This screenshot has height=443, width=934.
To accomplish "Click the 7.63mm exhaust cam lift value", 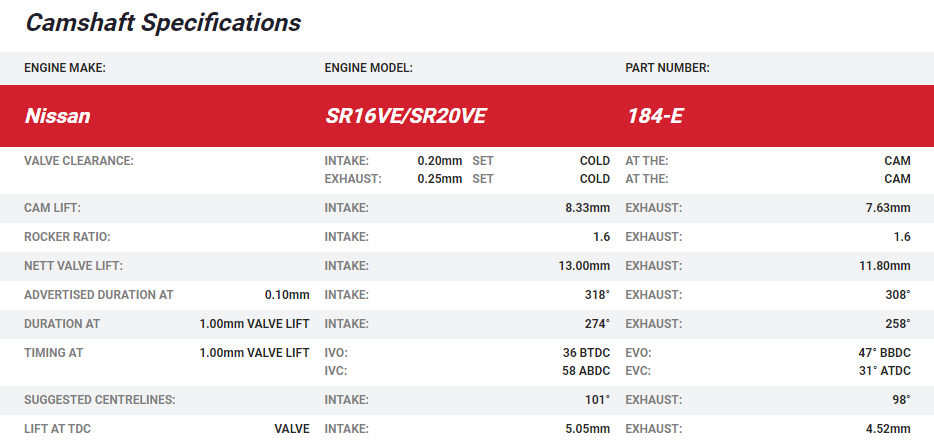I will point(888,208).
